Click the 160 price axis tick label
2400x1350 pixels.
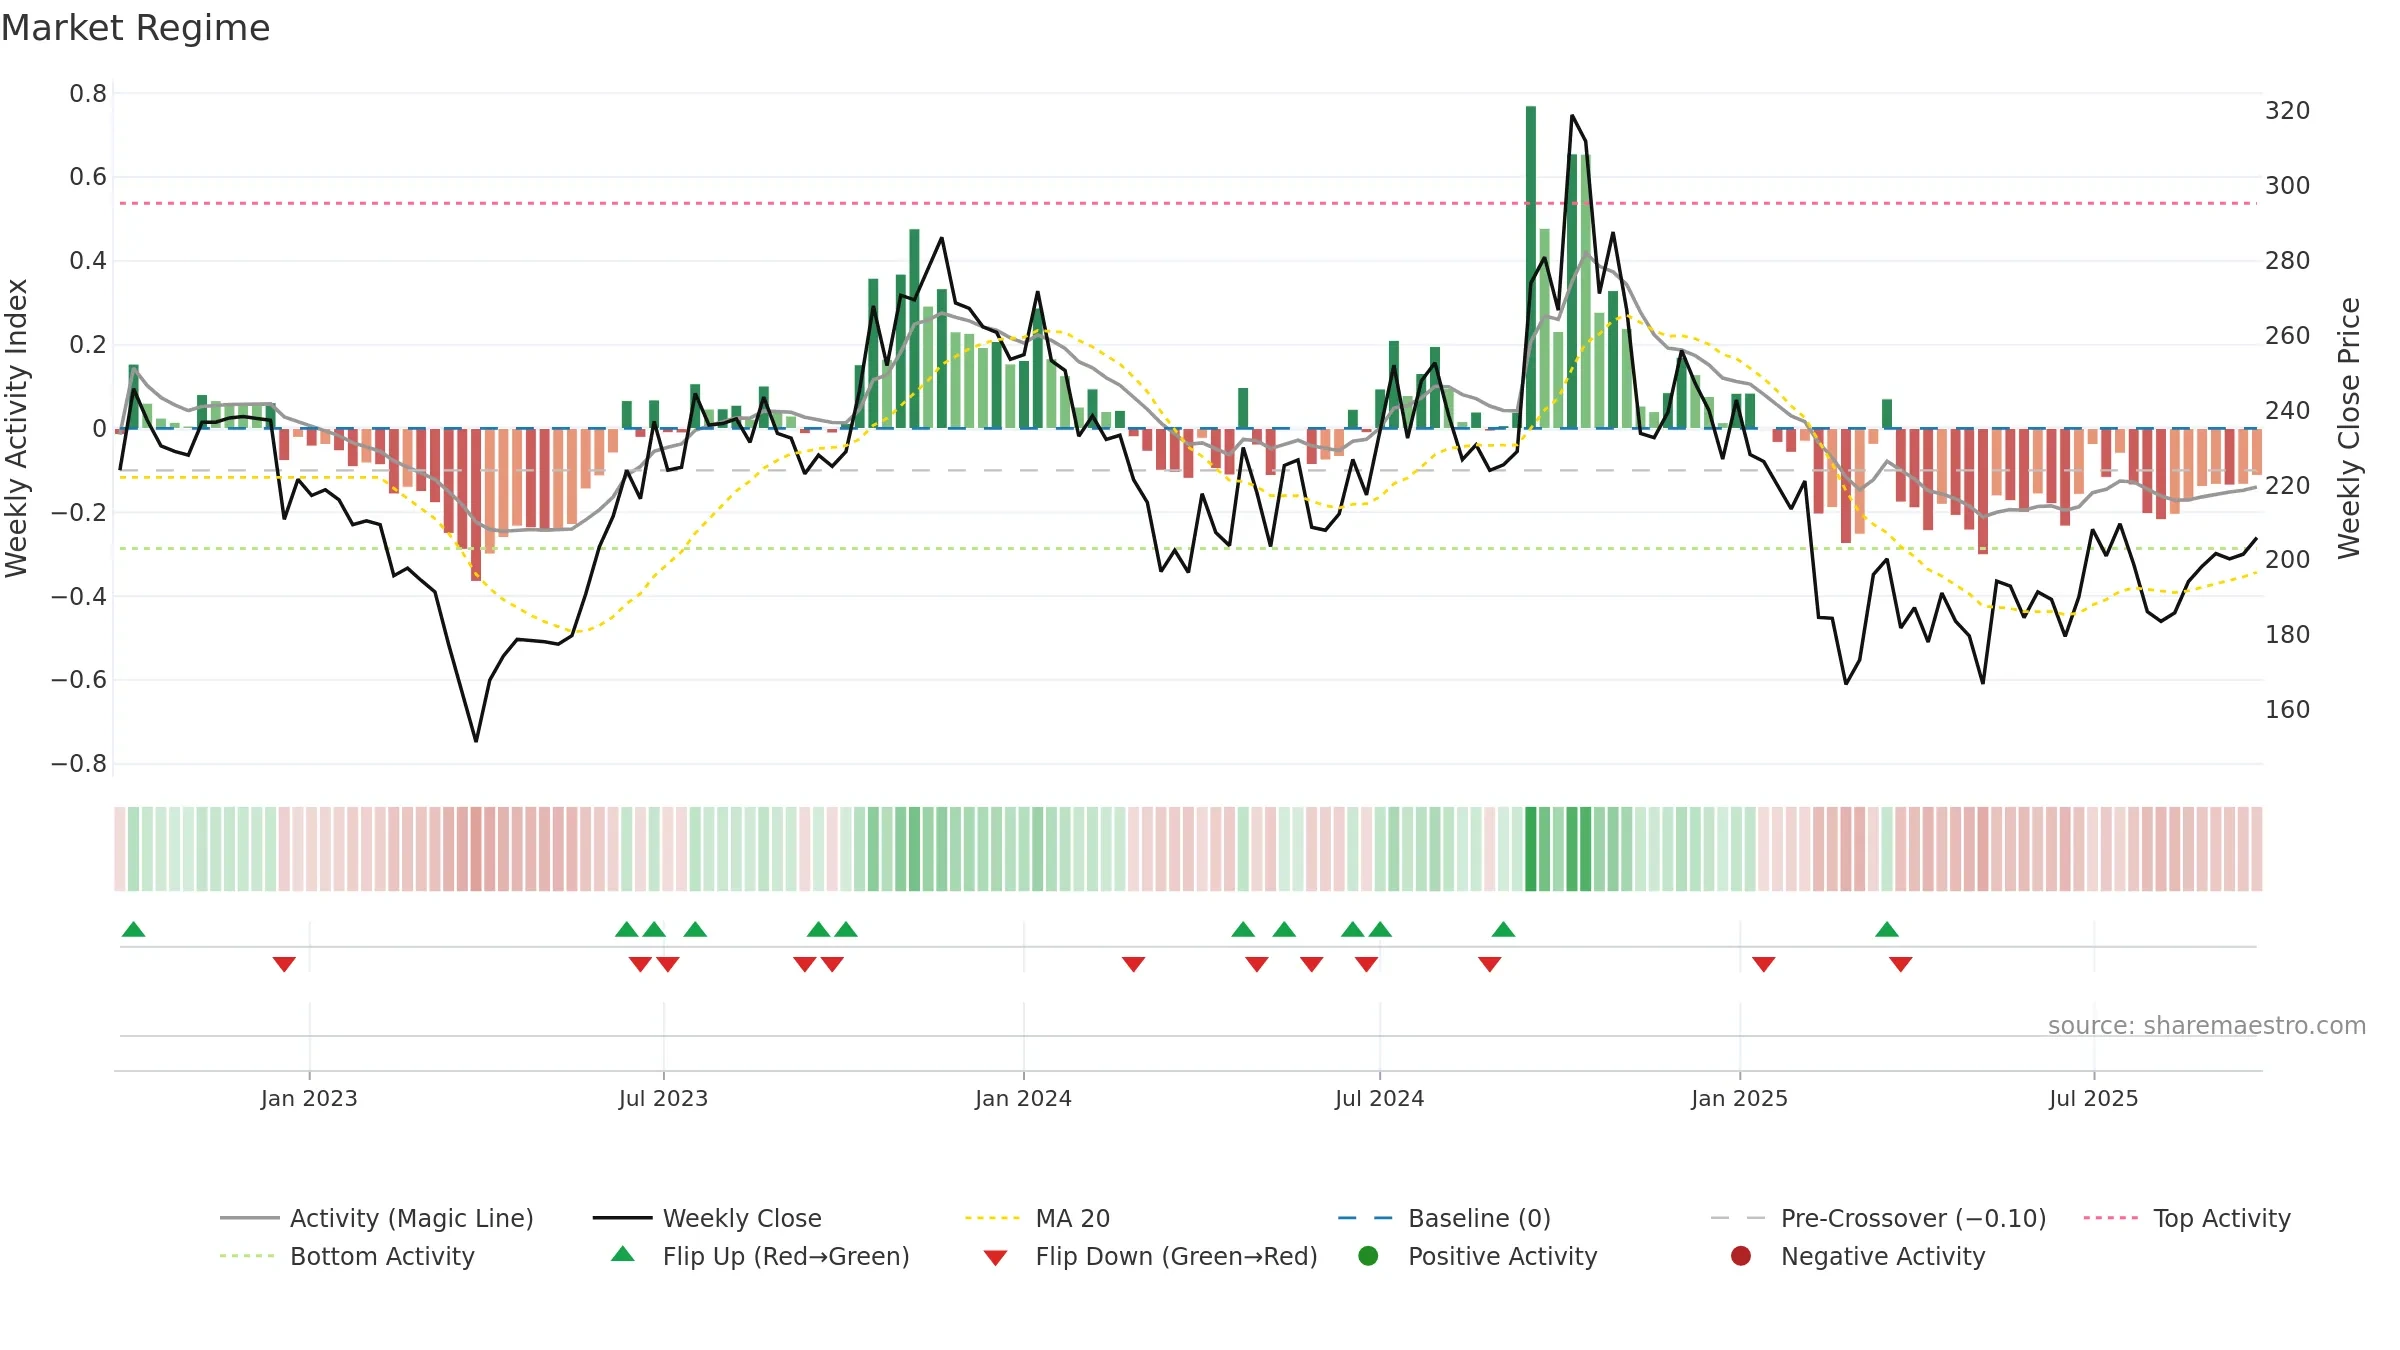pos(2288,710)
